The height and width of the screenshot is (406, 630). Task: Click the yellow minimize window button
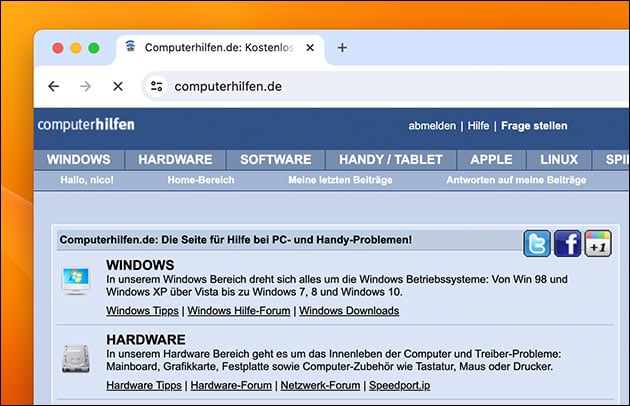click(76, 48)
